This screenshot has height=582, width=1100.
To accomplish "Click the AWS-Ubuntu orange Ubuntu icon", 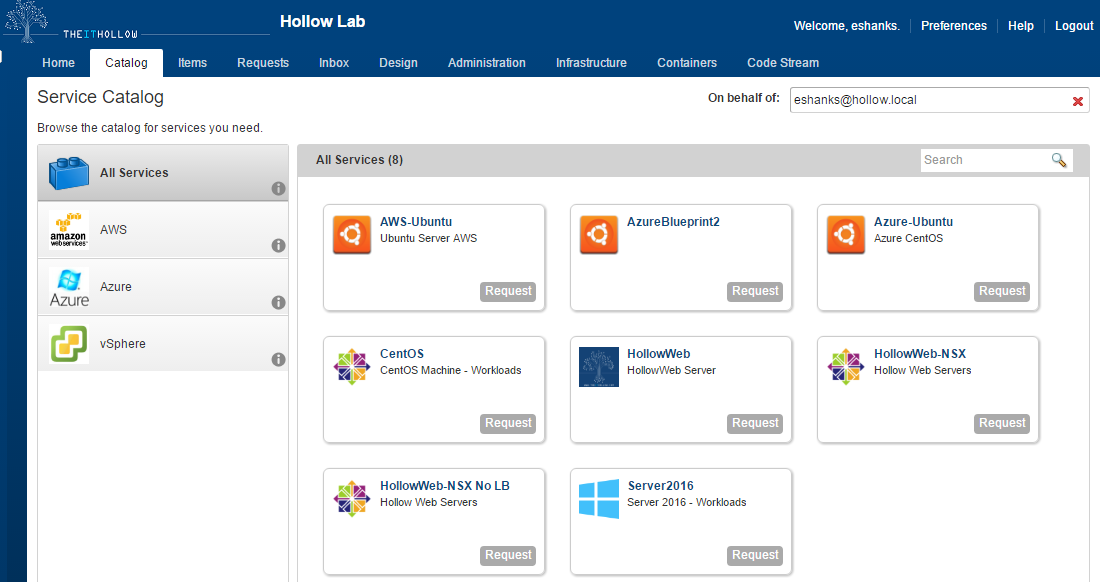I will (352, 235).
